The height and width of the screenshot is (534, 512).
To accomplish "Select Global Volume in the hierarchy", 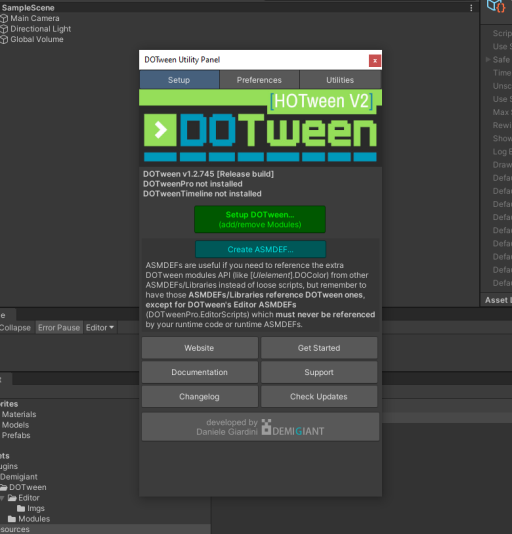I will pyautogui.click(x=37, y=40).
